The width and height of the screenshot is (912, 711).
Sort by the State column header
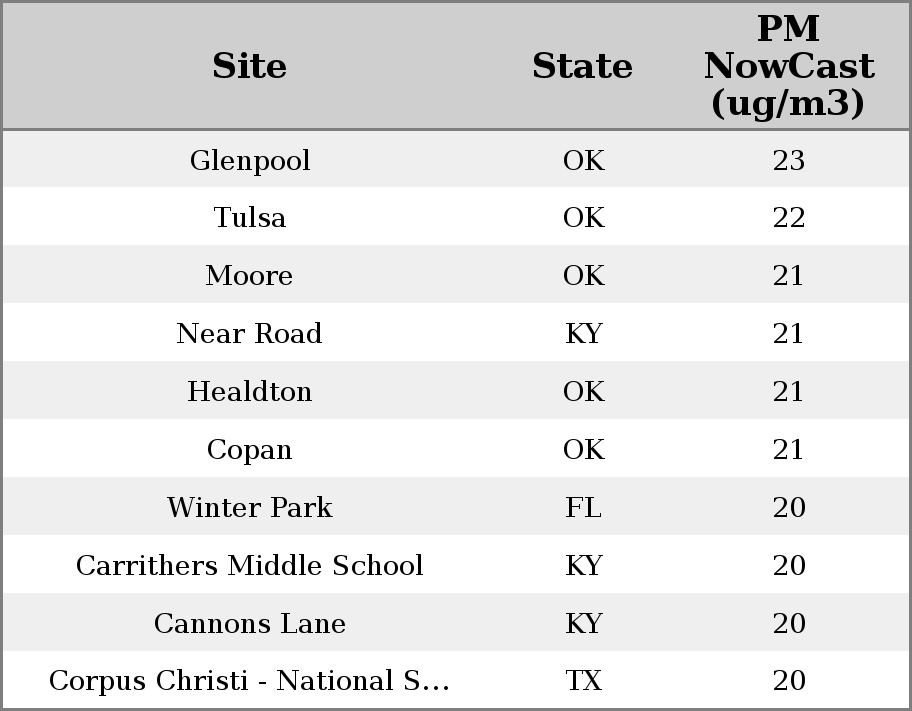coord(582,66)
